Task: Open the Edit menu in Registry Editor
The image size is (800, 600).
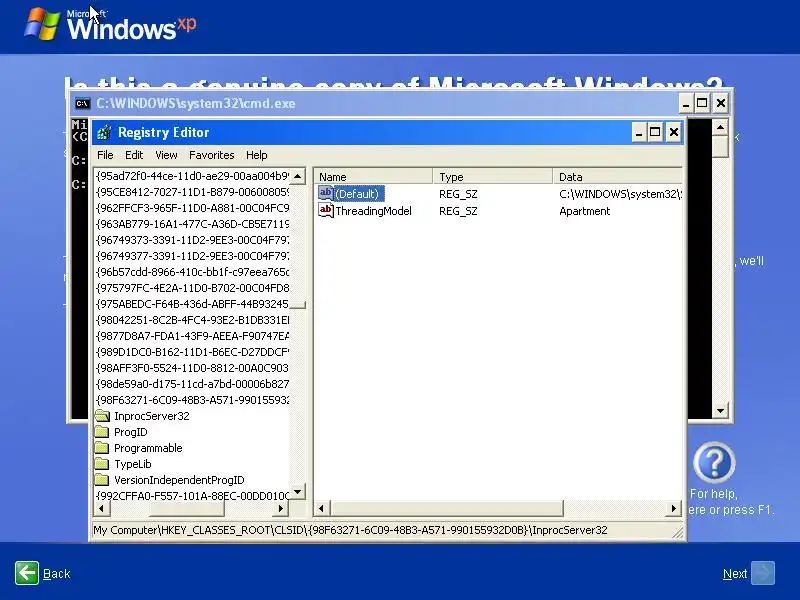Action: (x=134, y=155)
